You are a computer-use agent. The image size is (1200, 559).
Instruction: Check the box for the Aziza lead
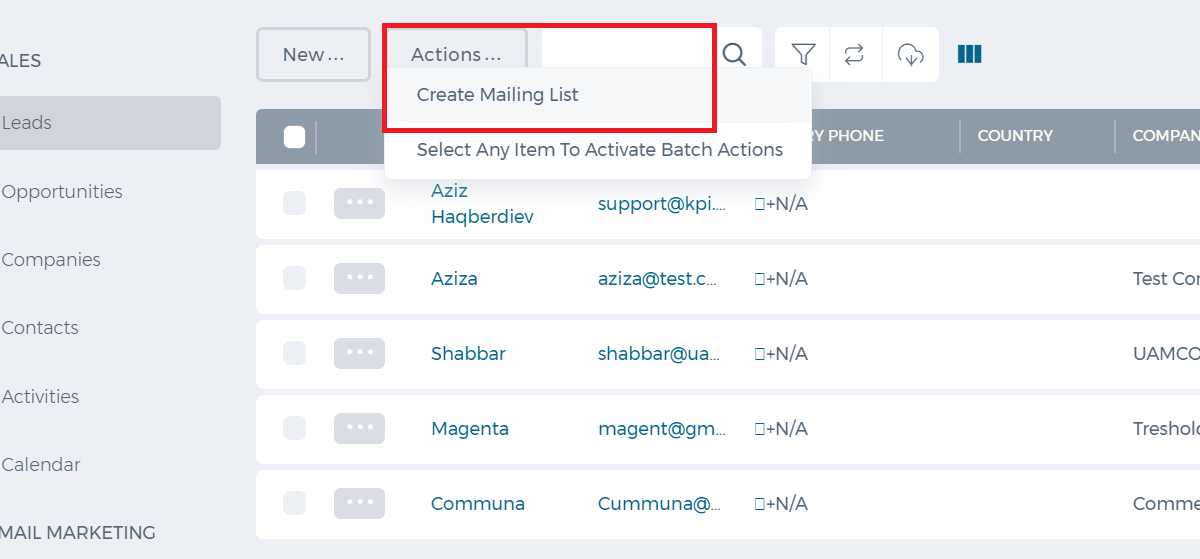tap(294, 279)
